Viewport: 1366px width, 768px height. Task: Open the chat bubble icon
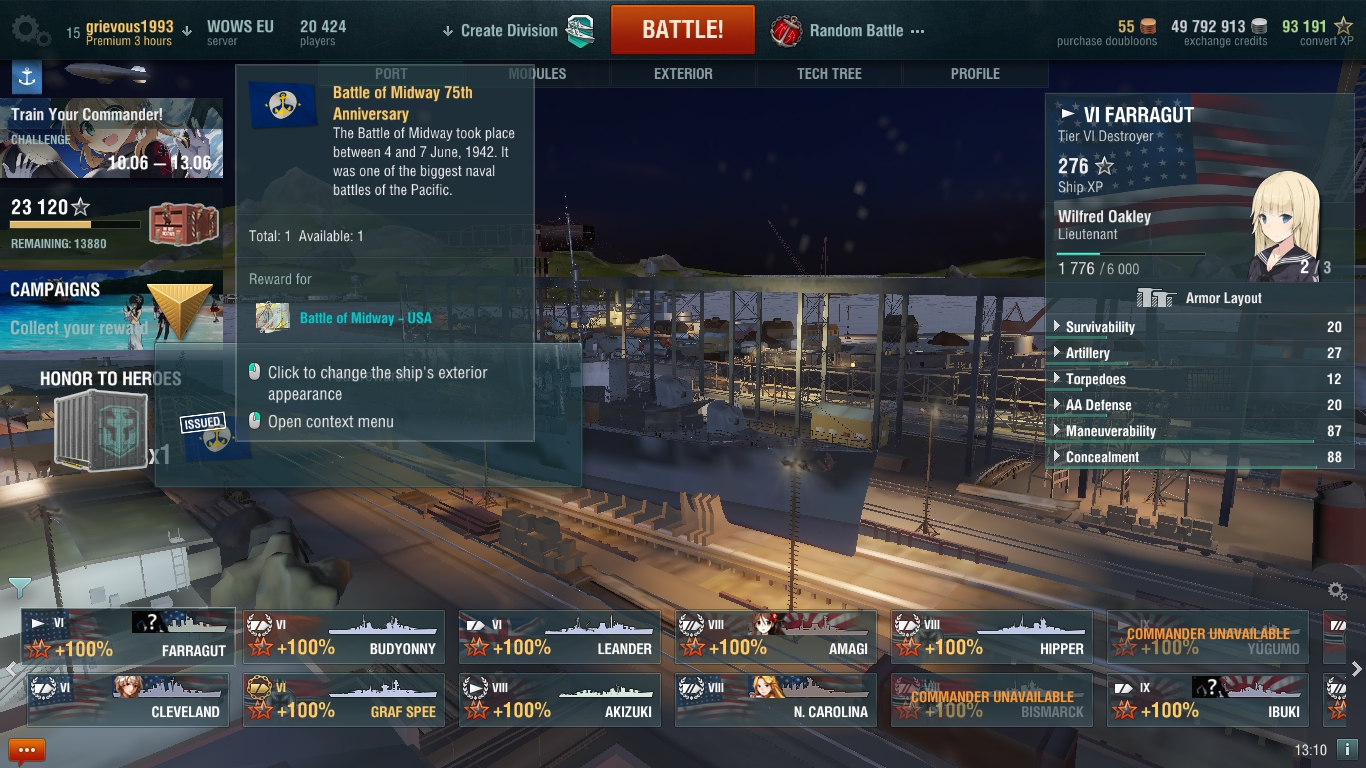(x=27, y=750)
